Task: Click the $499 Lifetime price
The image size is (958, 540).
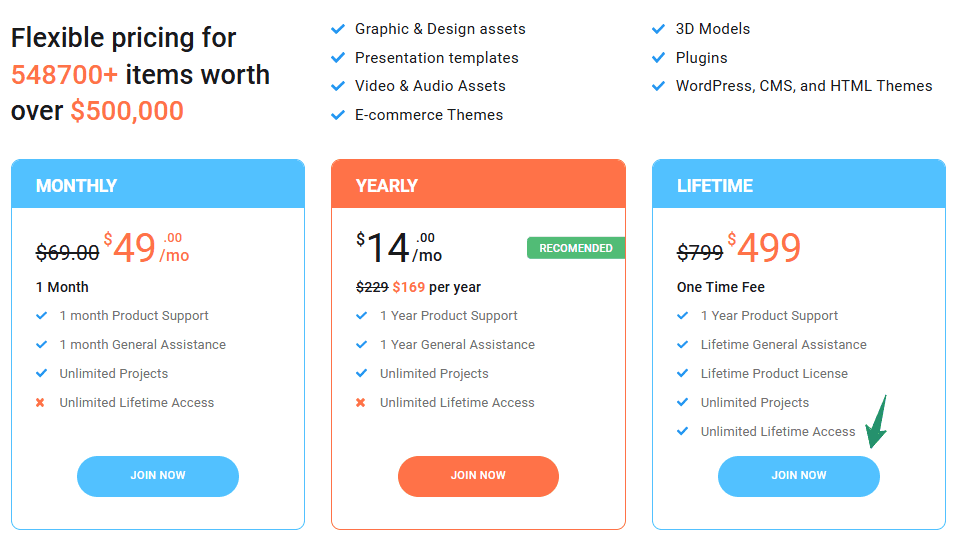Action: (766, 249)
